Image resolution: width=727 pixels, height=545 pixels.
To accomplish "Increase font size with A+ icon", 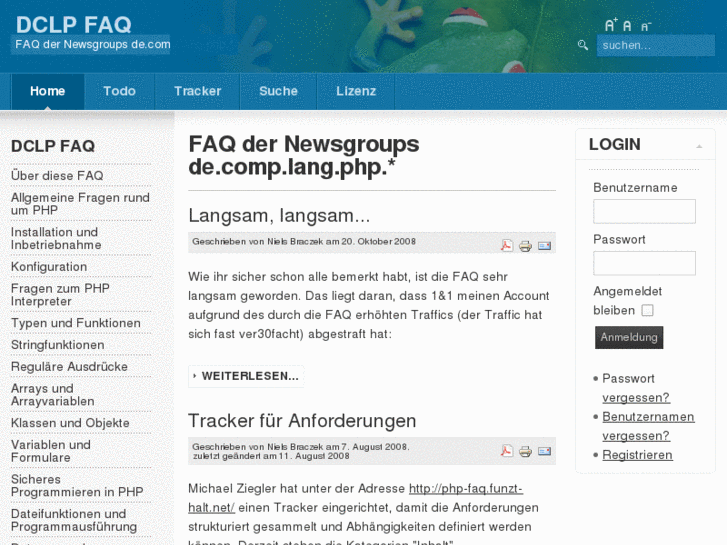I will [x=611, y=25].
